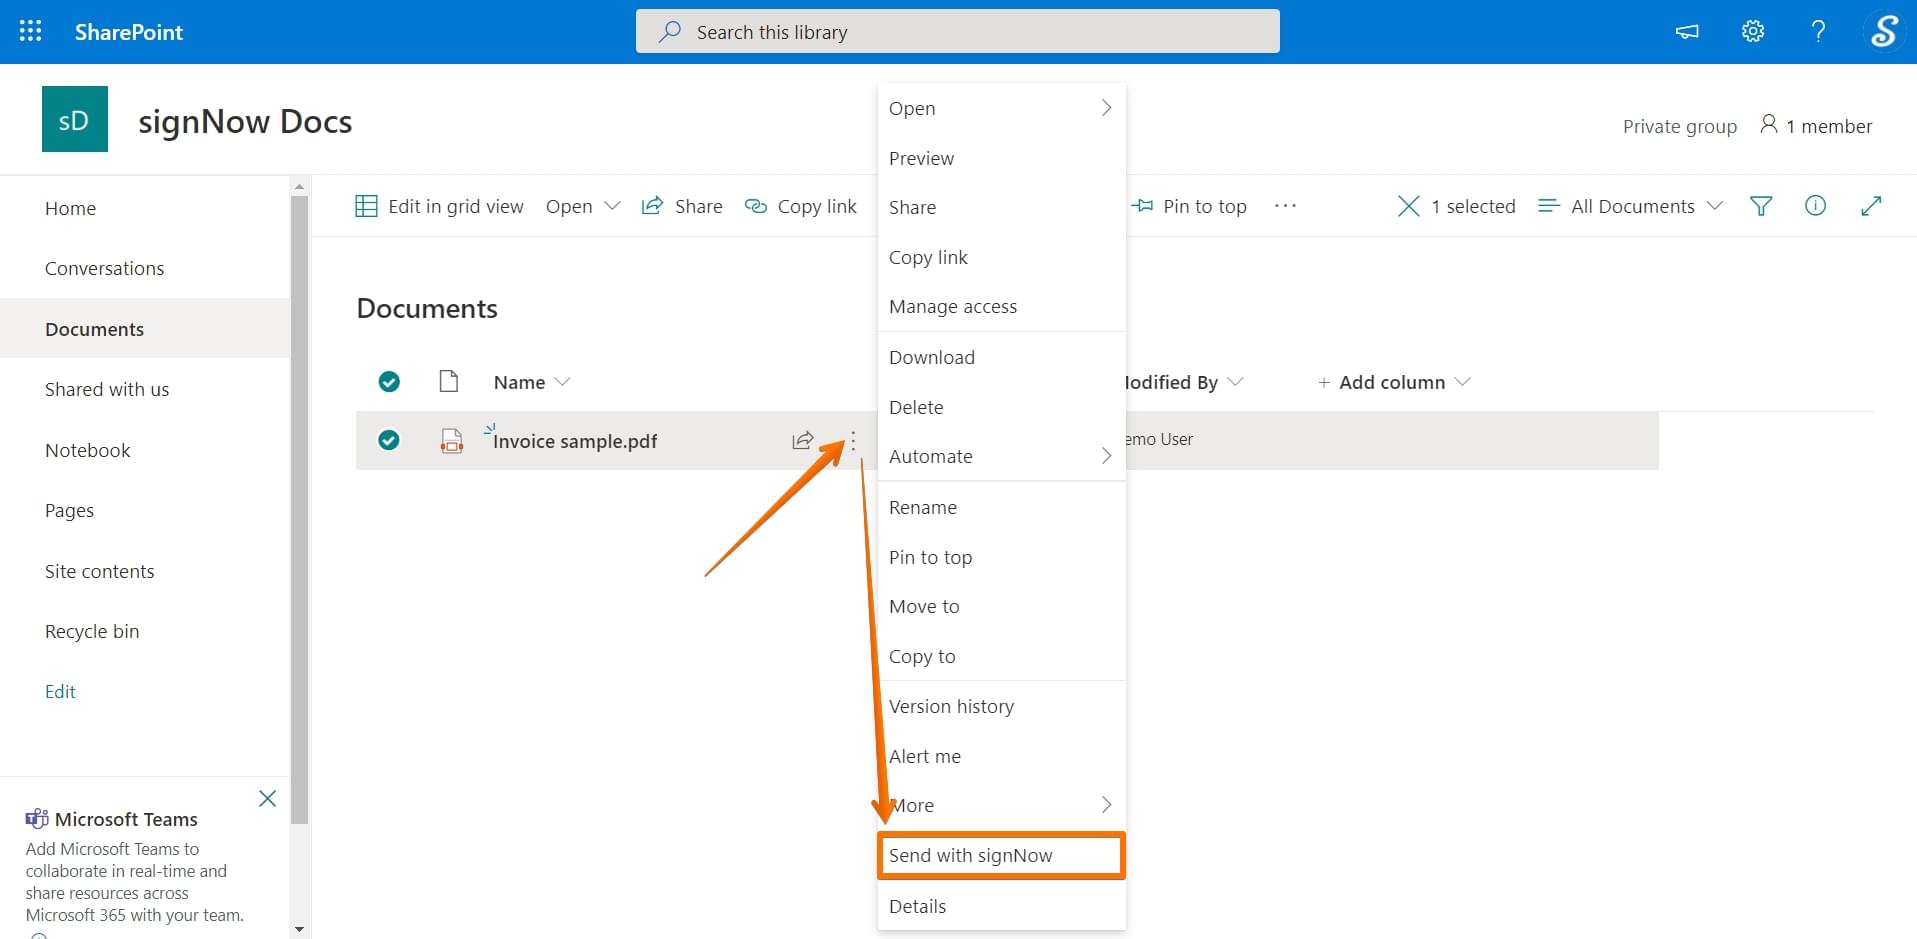Choose Preview from the context menu
The height and width of the screenshot is (939, 1917).
1002,158
